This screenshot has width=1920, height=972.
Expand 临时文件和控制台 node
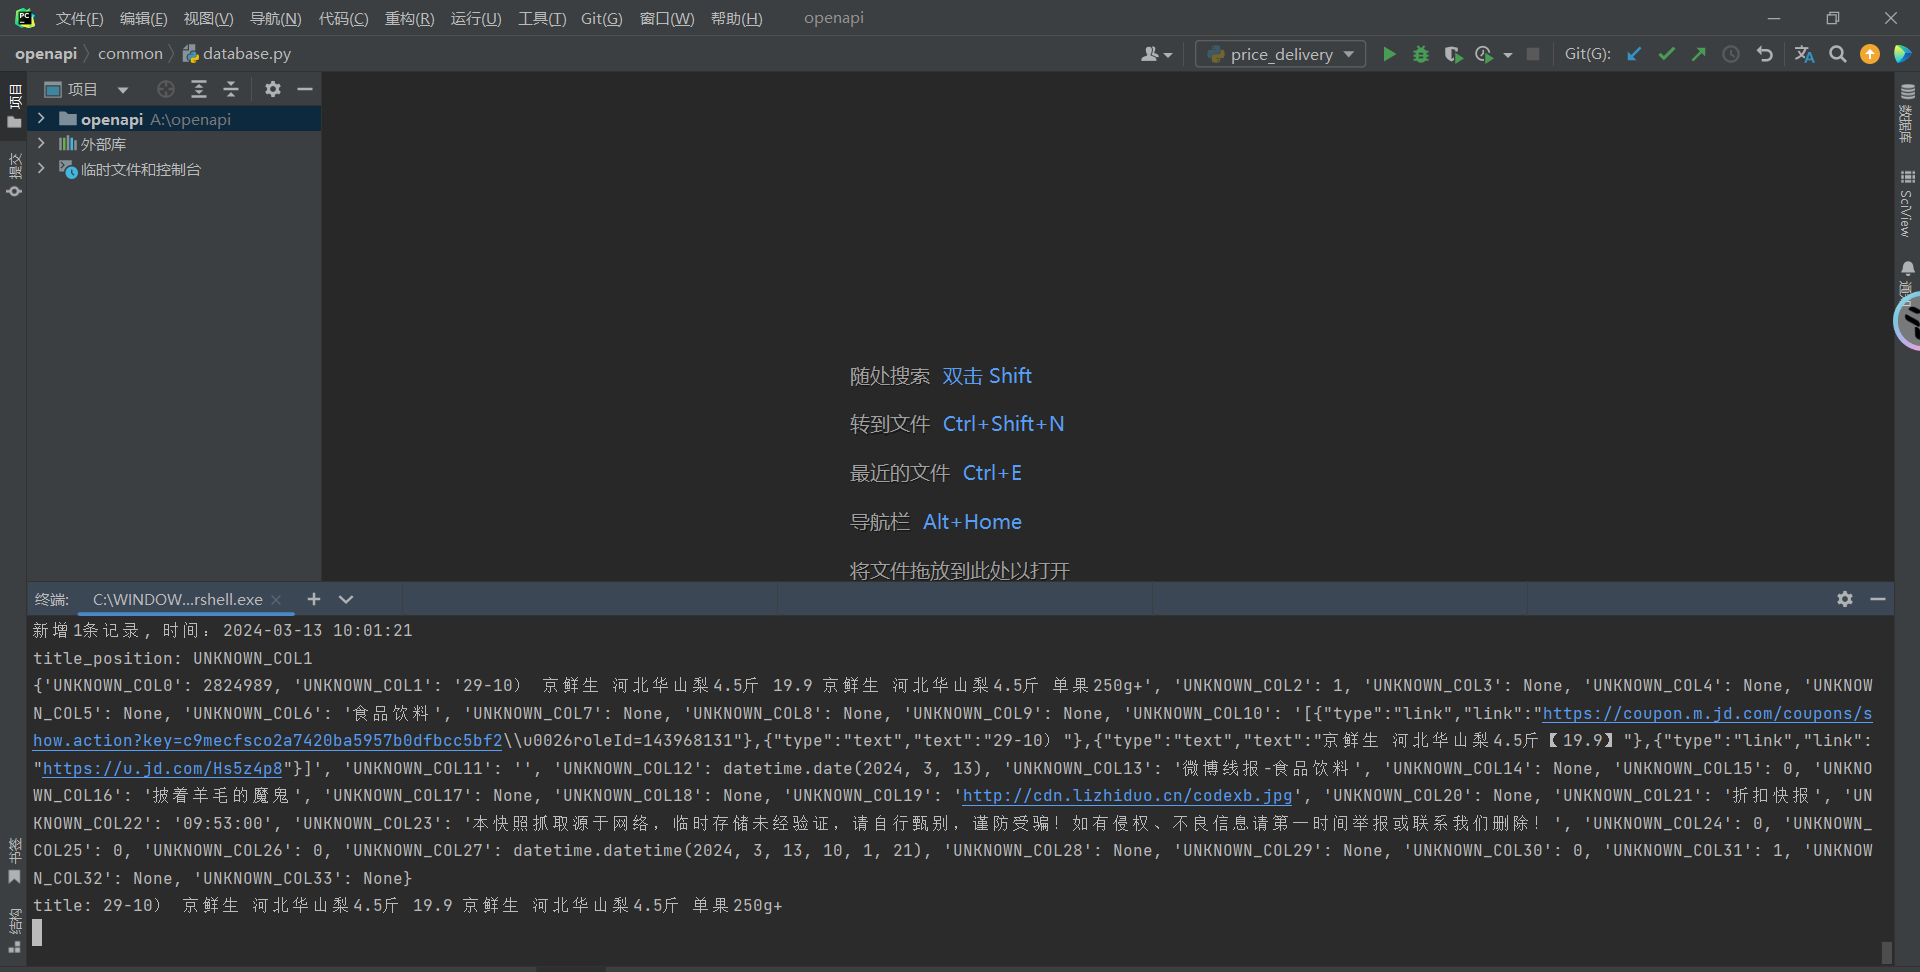pos(41,168)
